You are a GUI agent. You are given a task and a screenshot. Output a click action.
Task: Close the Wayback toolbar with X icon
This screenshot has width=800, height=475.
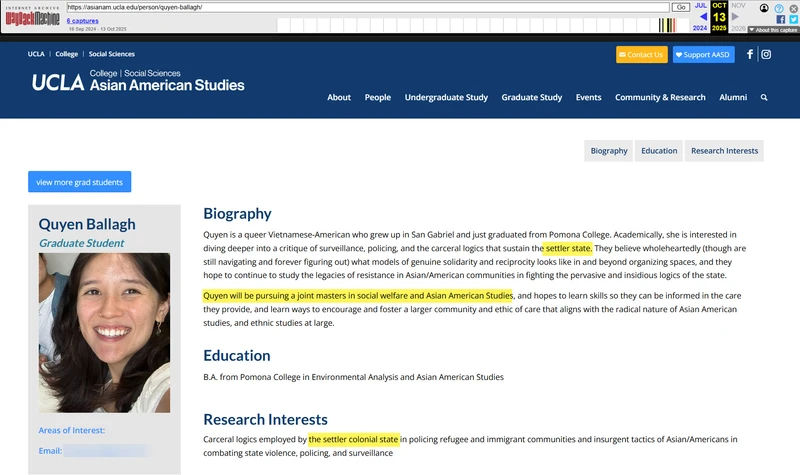[x=793, y=8]
